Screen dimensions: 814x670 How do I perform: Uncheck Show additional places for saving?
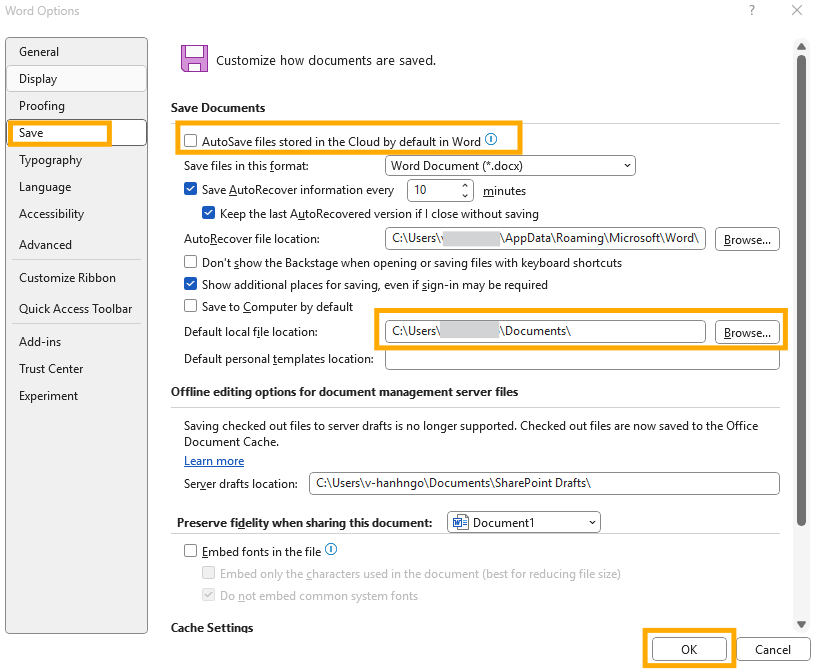click(191, 284)
